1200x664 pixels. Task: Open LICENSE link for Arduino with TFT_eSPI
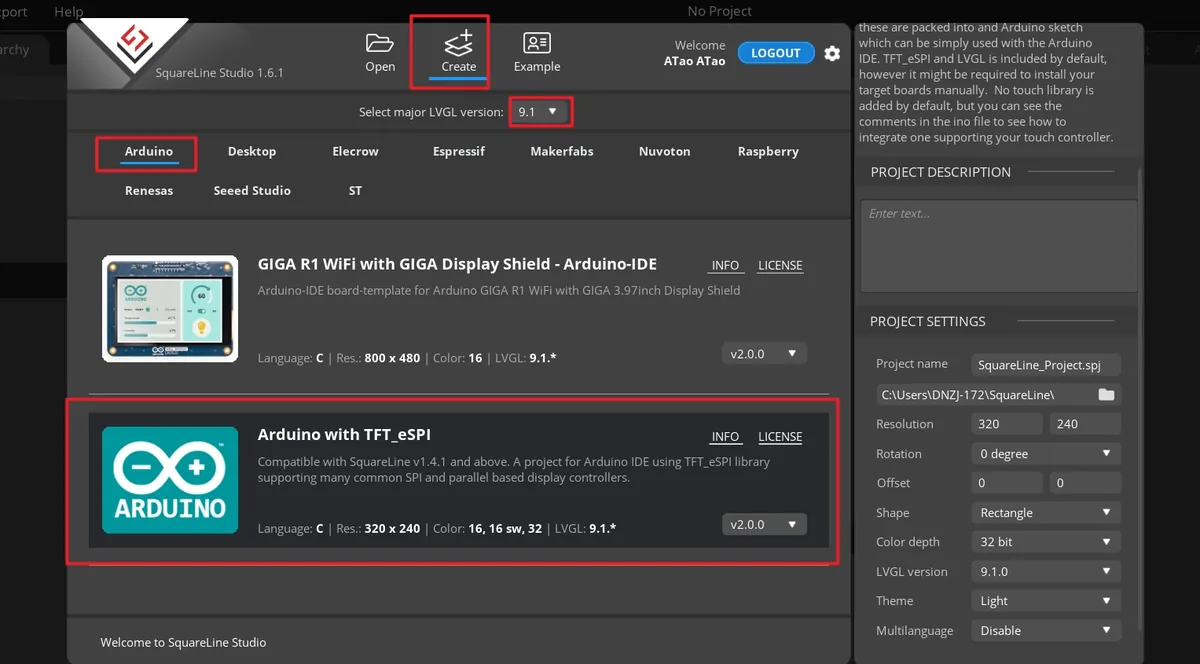click(780, 437)
